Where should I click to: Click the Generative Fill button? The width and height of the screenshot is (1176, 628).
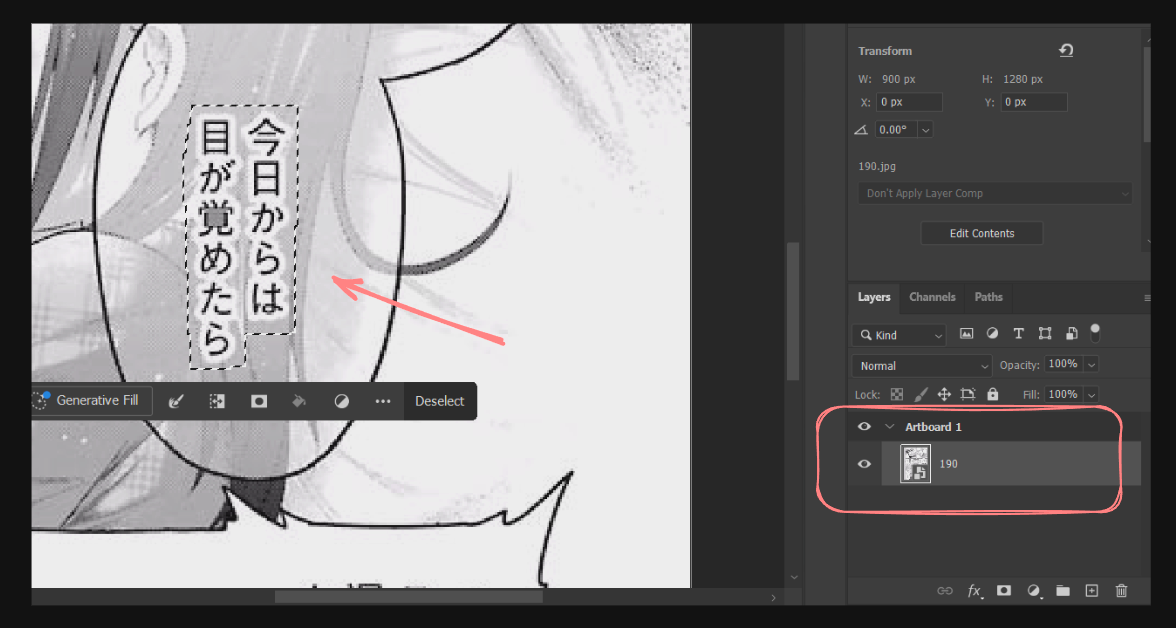[x=92, y=401]
